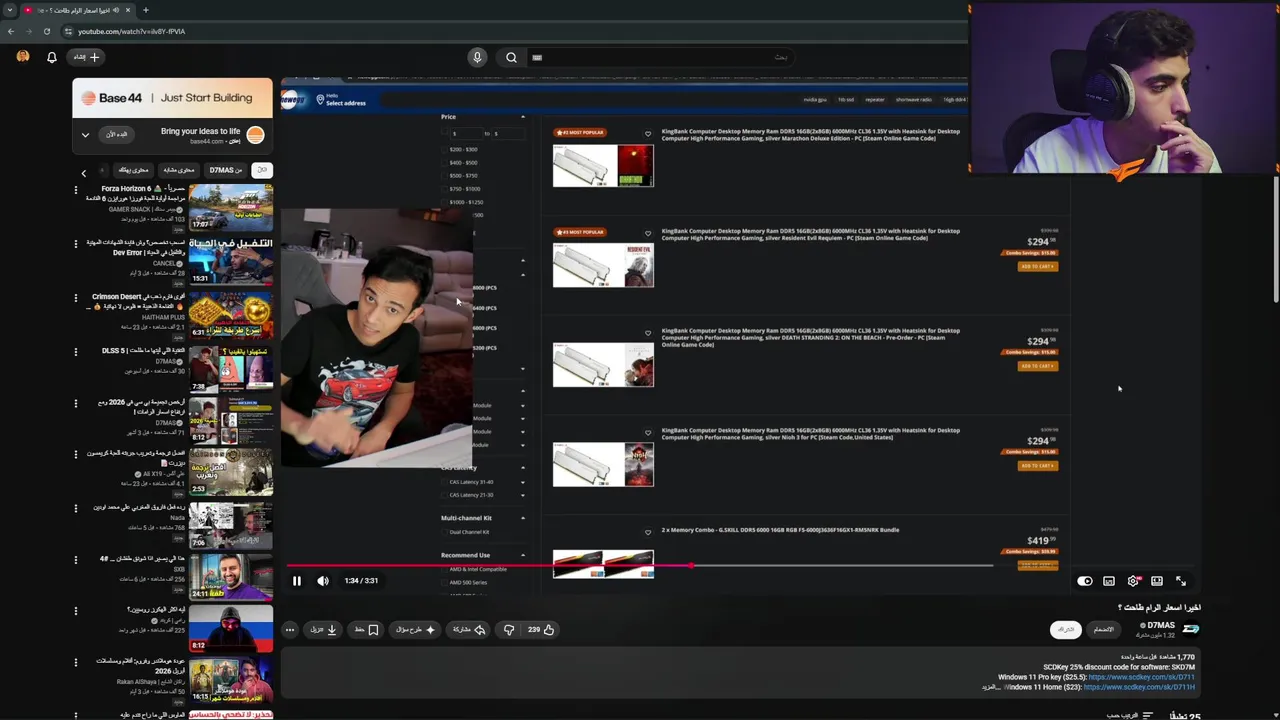Screen dimensions: 1280x720
Task: Click the الانضمام join button
Action: (1103, 629)
